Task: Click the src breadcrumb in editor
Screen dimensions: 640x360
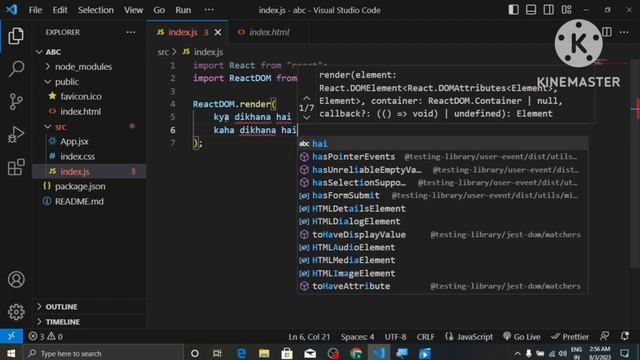Action: (x=163, y=52)
